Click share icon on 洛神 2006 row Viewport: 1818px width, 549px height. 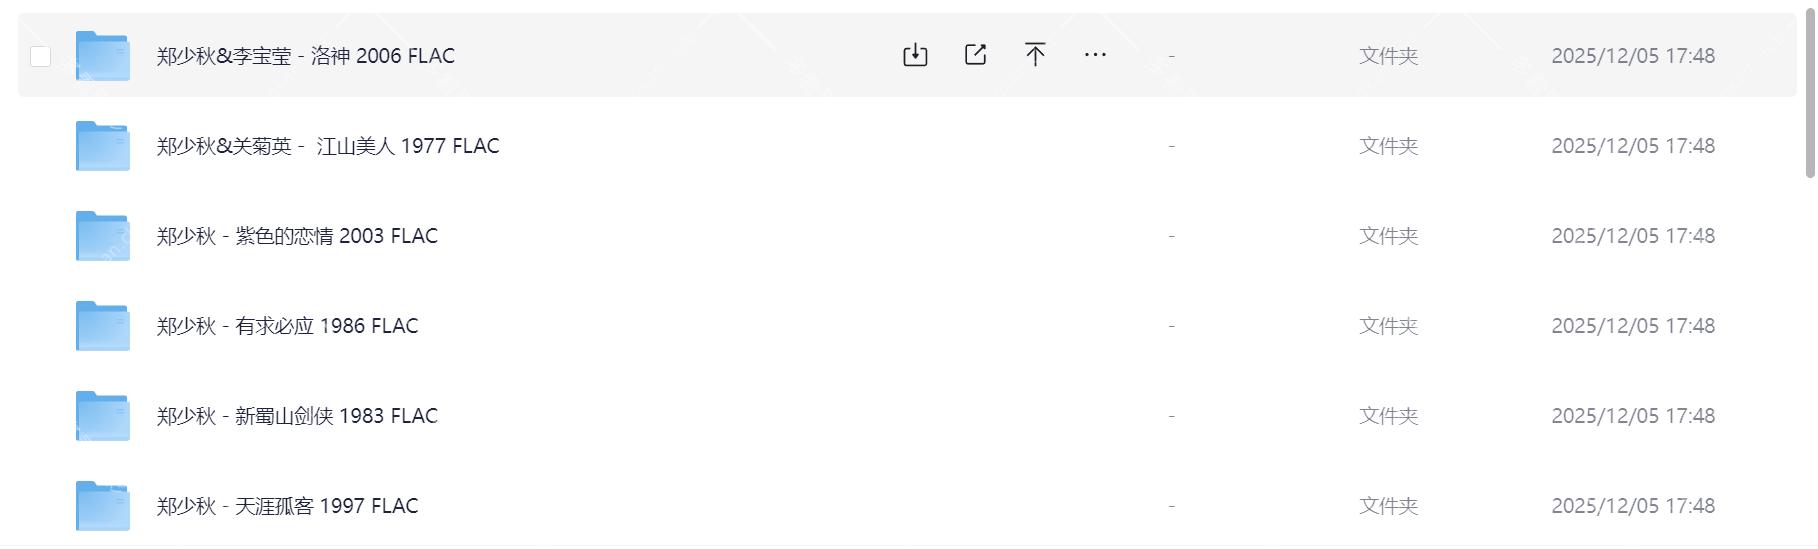coord(975,55)
